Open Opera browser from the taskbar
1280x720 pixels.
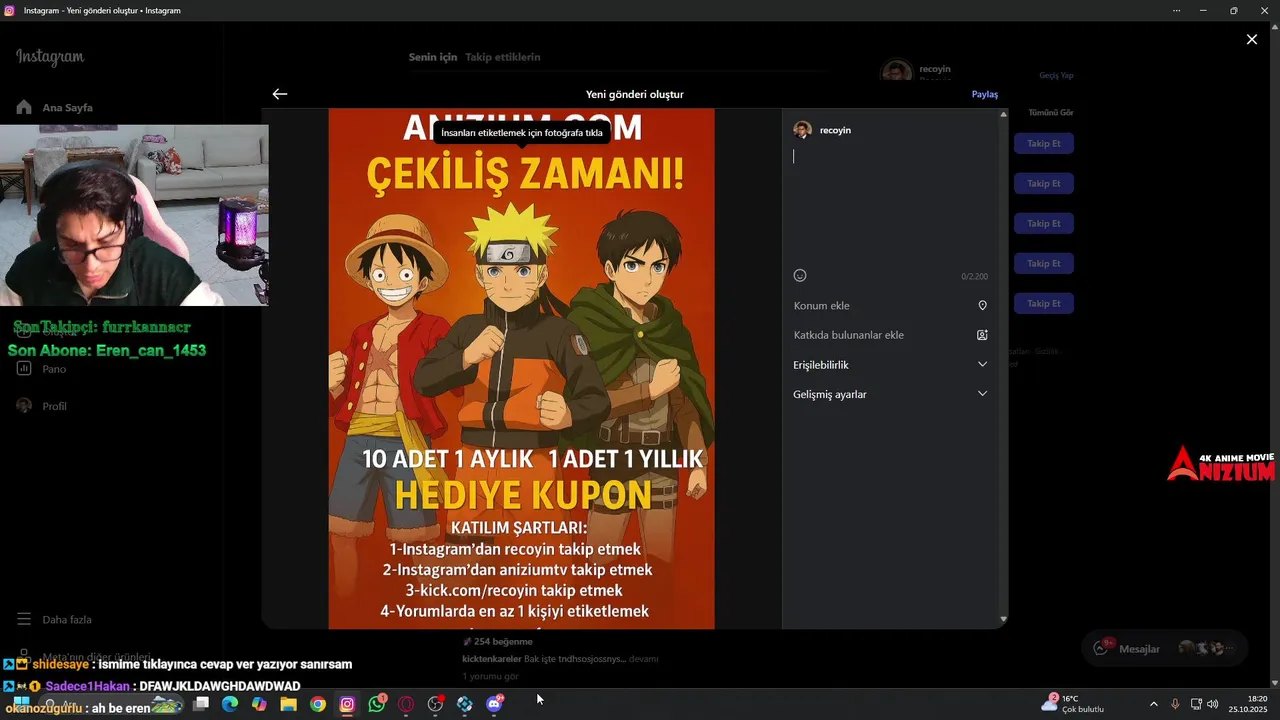(406, 704)
